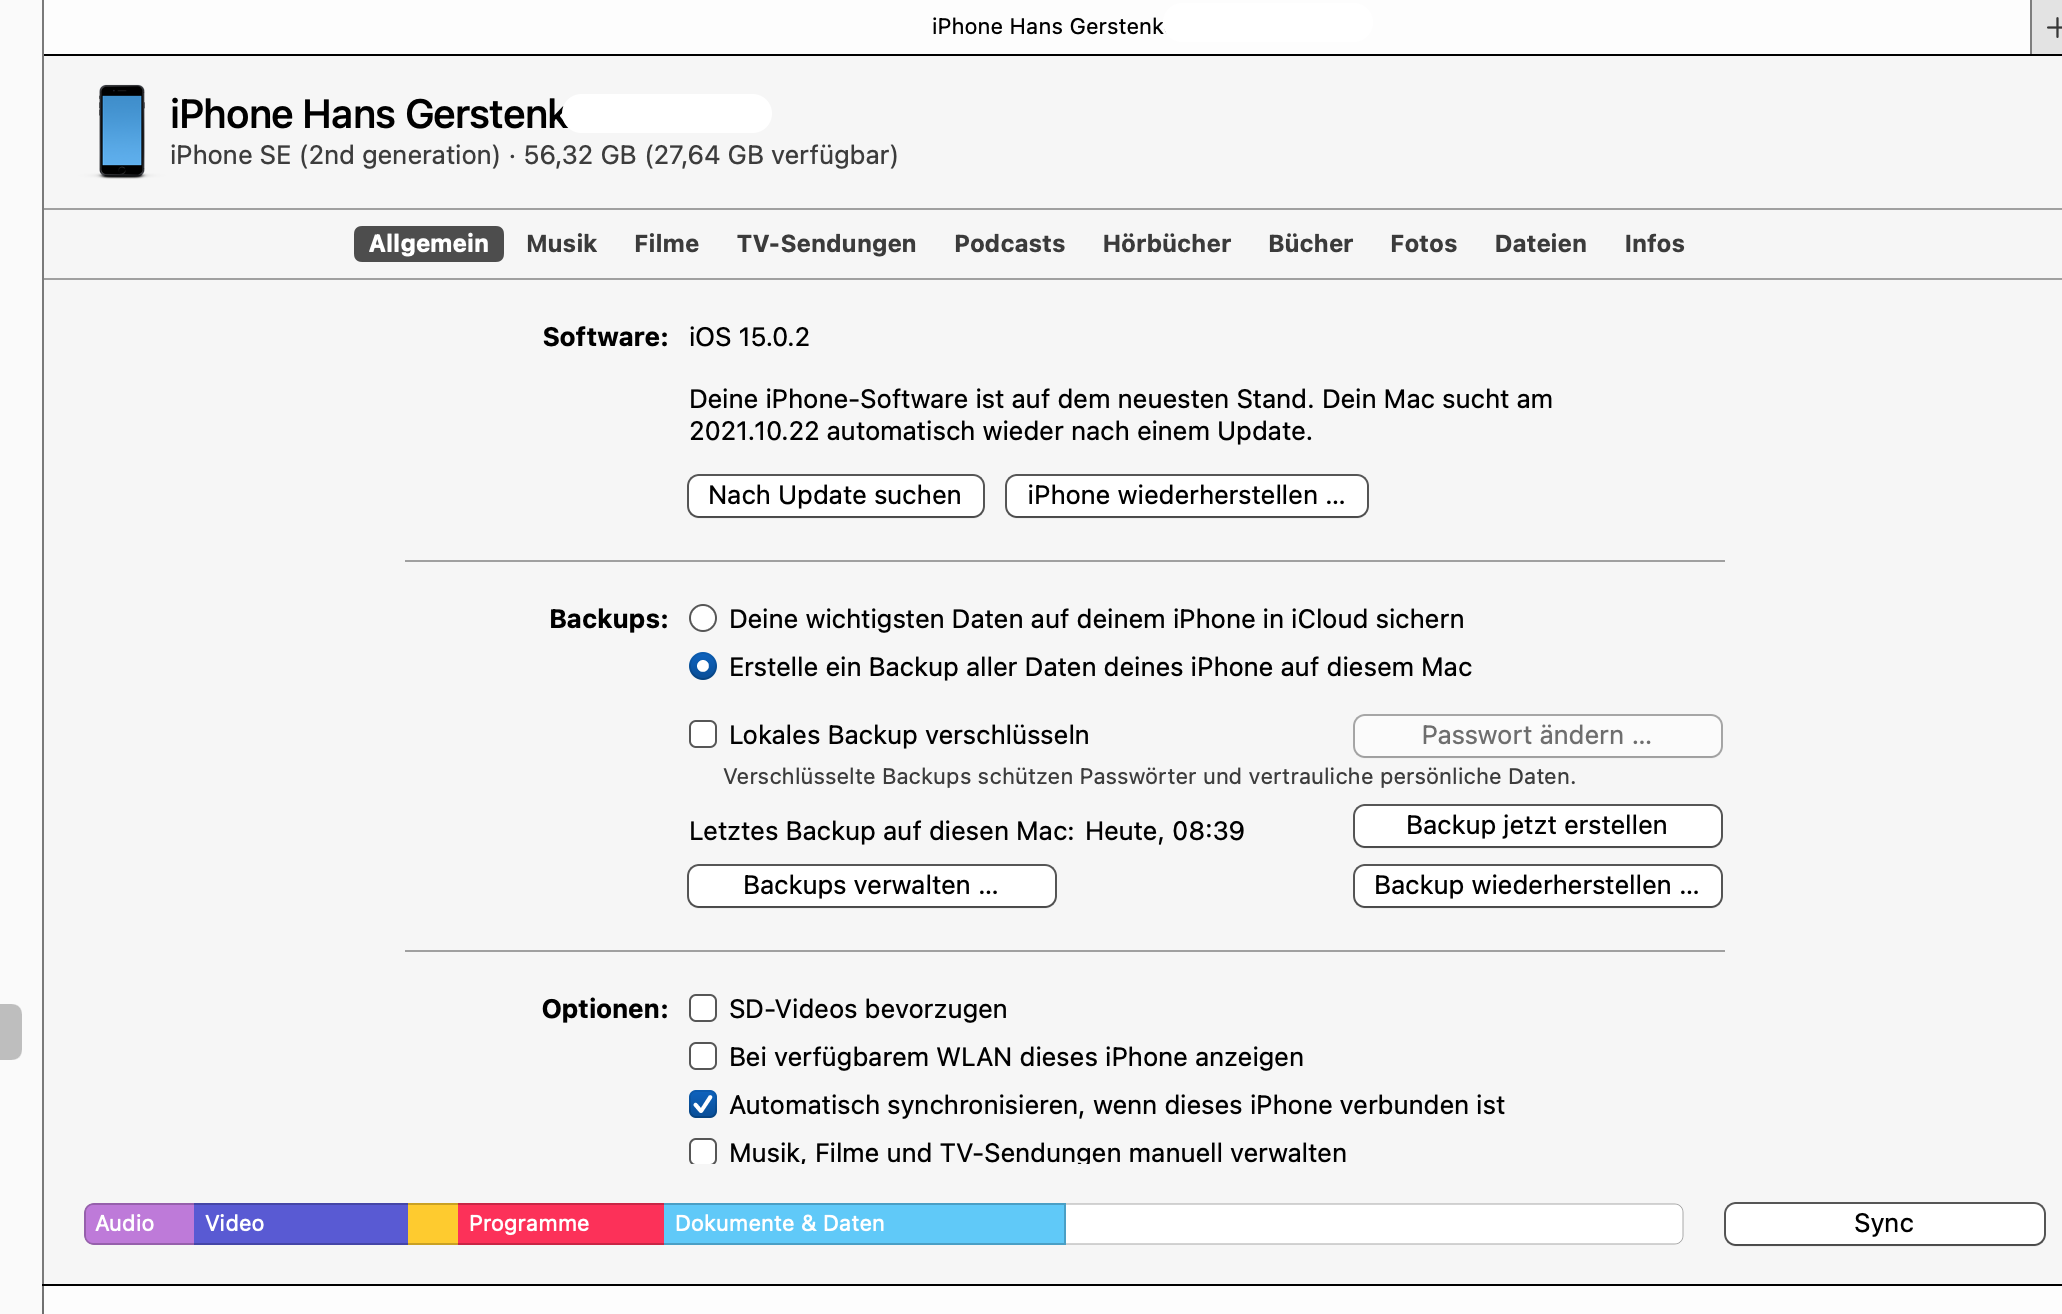Enable show iPhone on WLAN checkbox
The image size is (2062, 1314).
[703, 1056]
